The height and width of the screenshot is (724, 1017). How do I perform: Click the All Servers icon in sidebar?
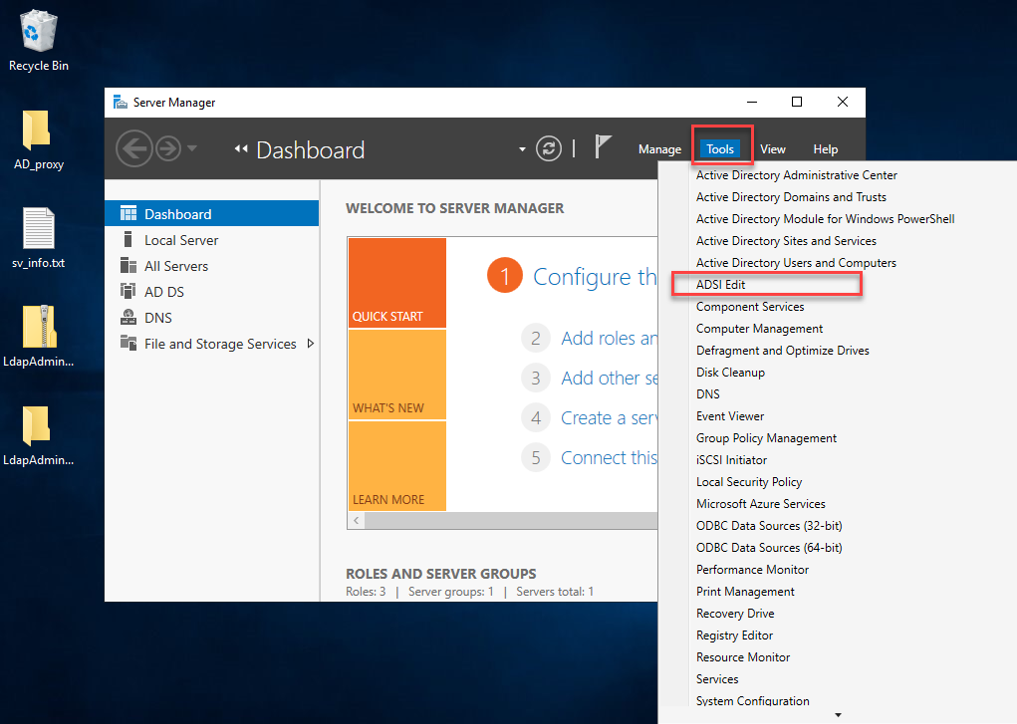128,265
